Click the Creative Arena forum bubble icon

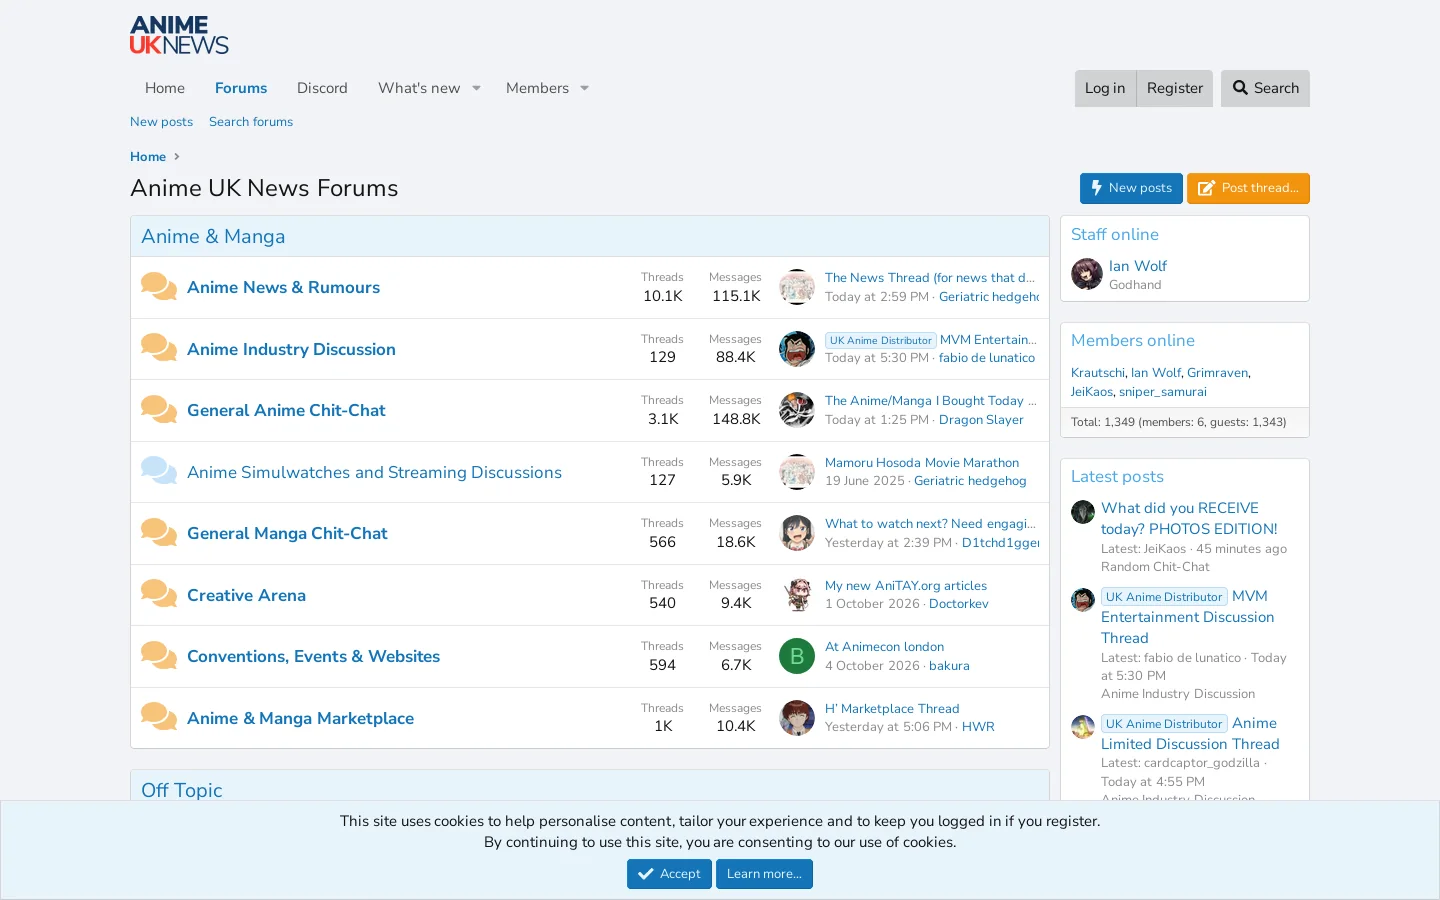pos(159,595)
